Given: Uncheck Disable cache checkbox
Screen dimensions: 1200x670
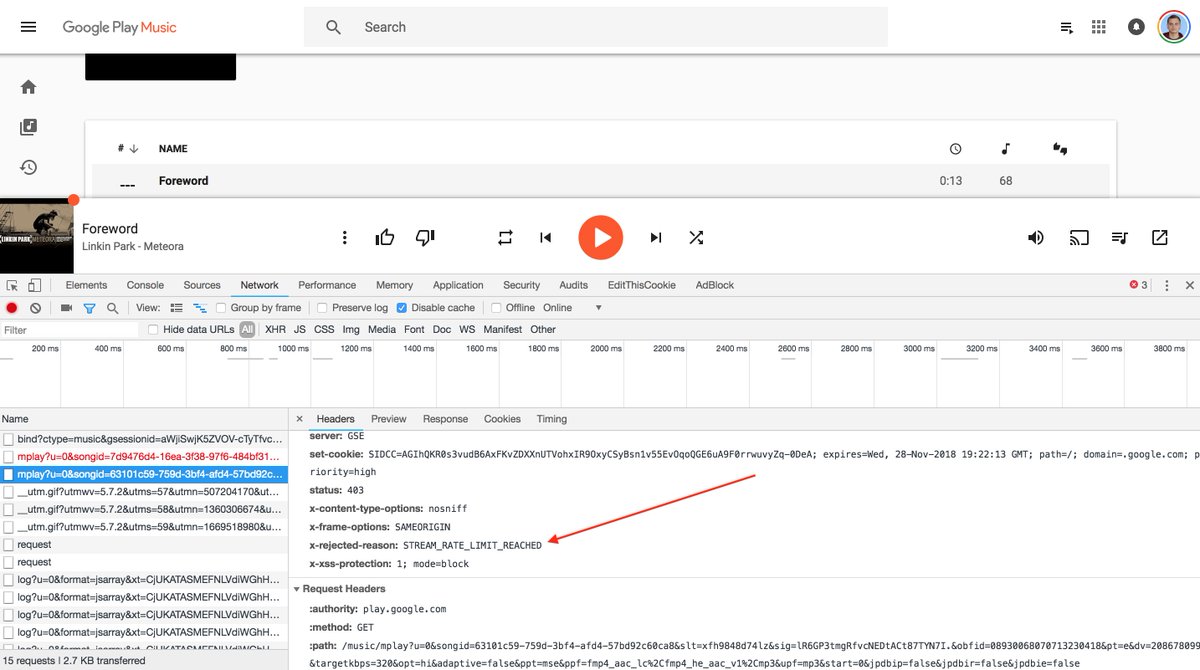Looking at the screenshot, I should (x=402, y=308).
